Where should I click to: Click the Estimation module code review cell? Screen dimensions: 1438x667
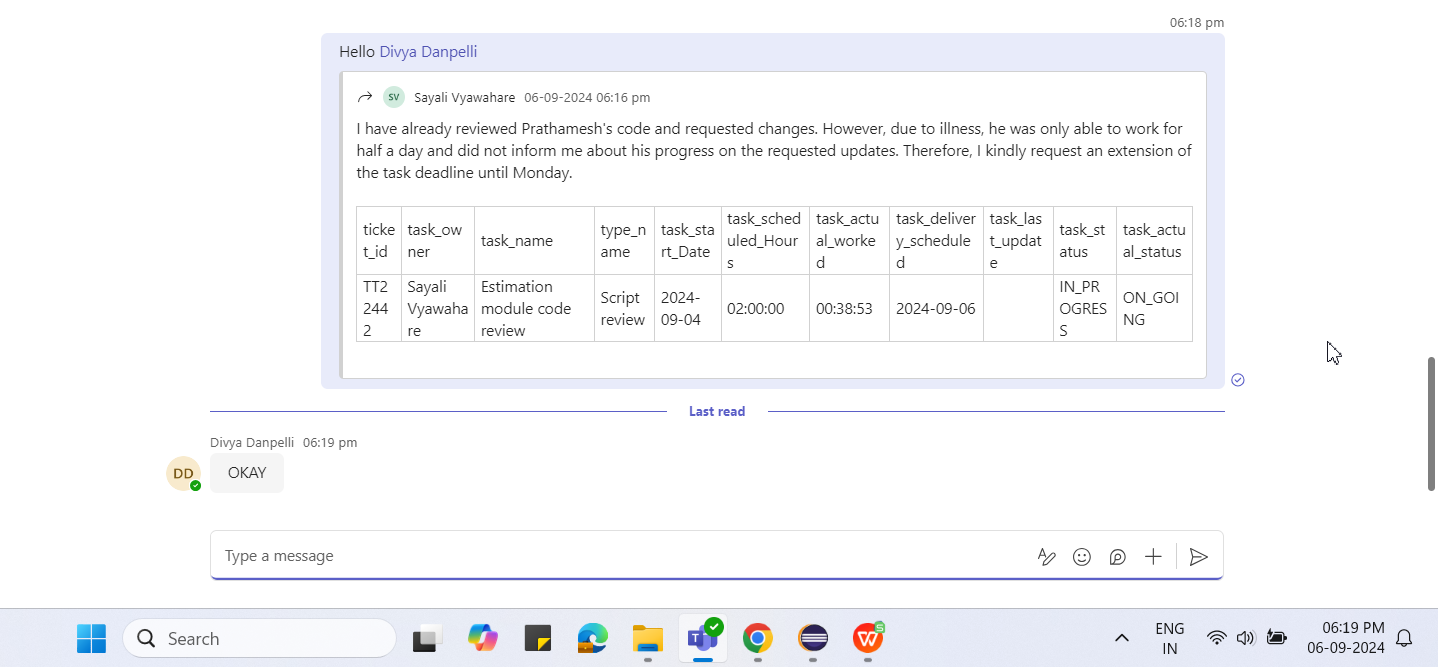pyautogui.click(x=534, y=308)
